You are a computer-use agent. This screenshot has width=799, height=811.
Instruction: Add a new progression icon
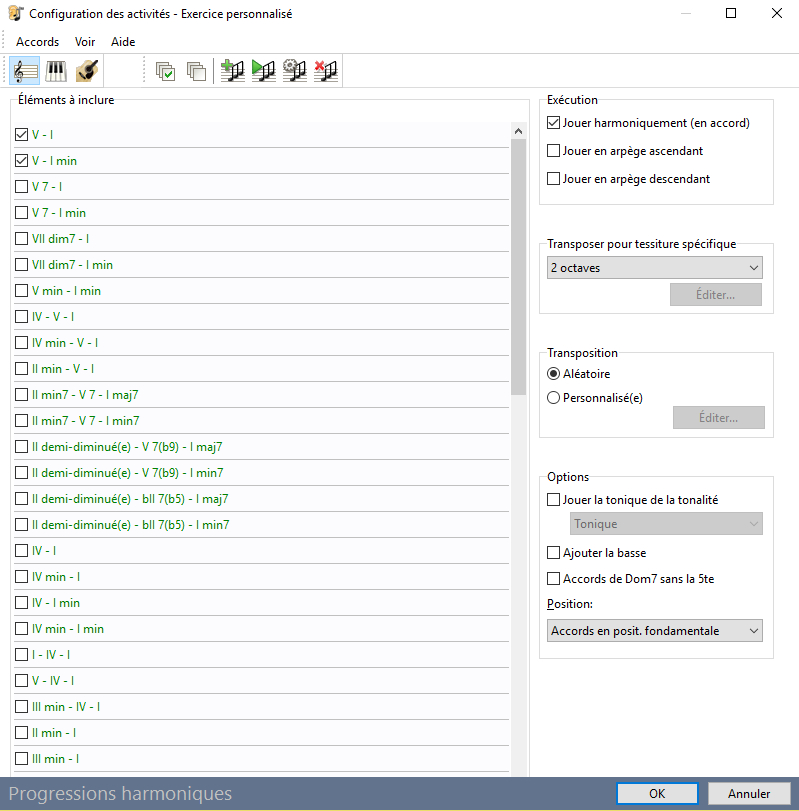click(232, 71)
